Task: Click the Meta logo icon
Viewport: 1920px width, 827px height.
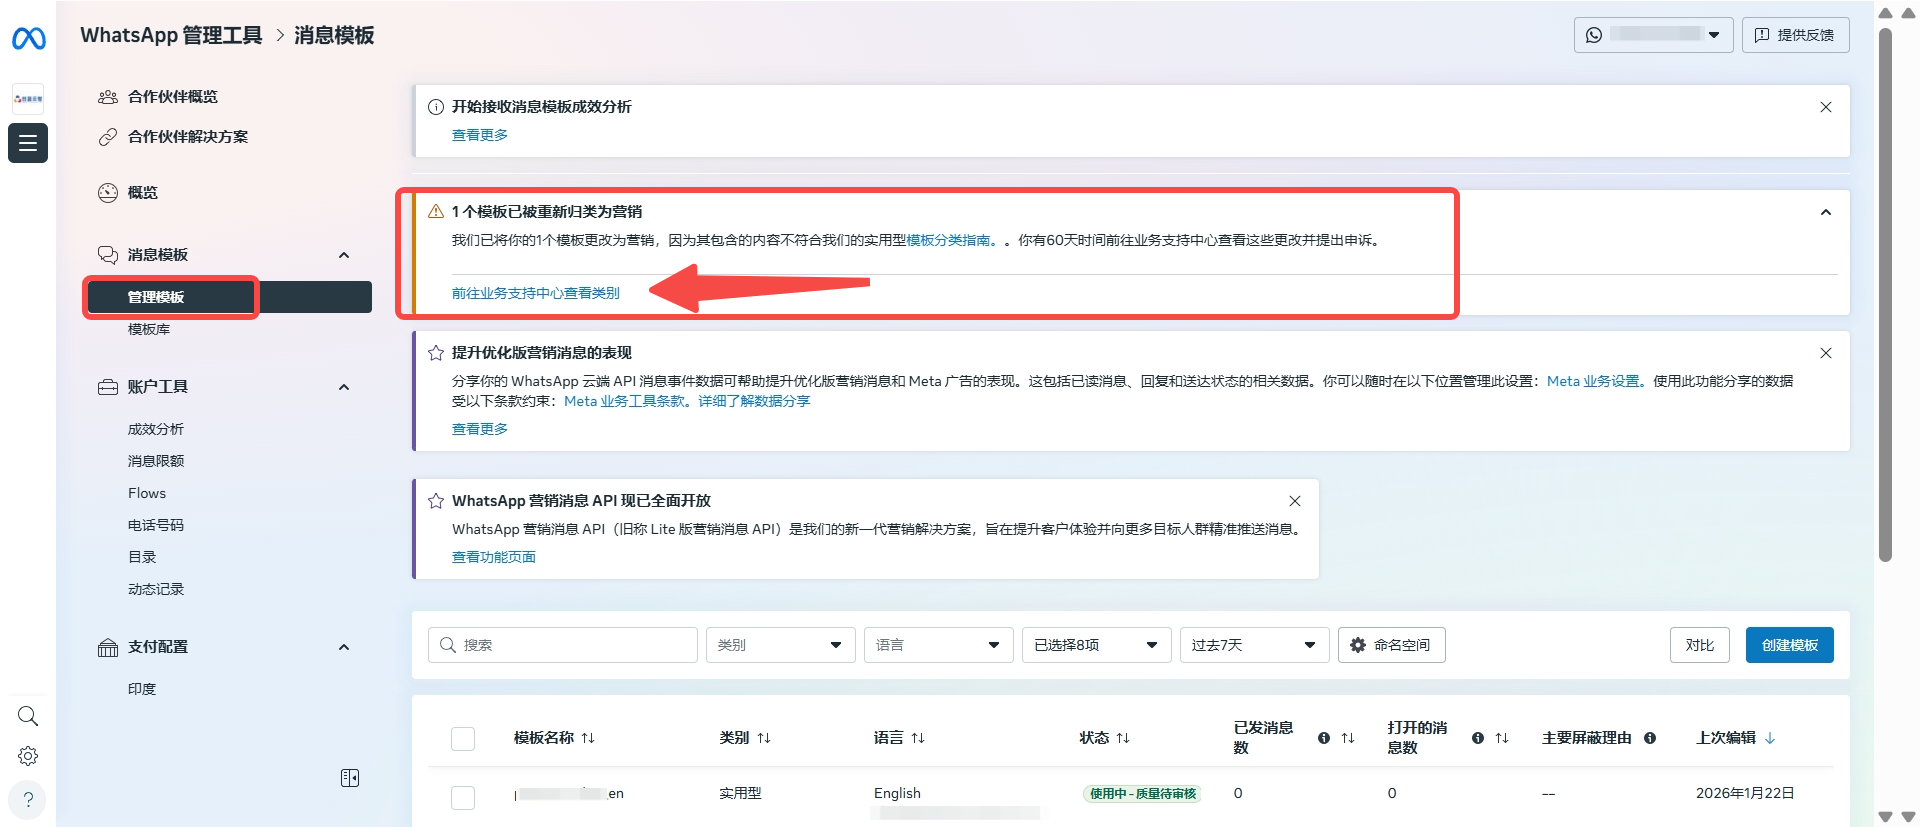Action: point(28,39)
